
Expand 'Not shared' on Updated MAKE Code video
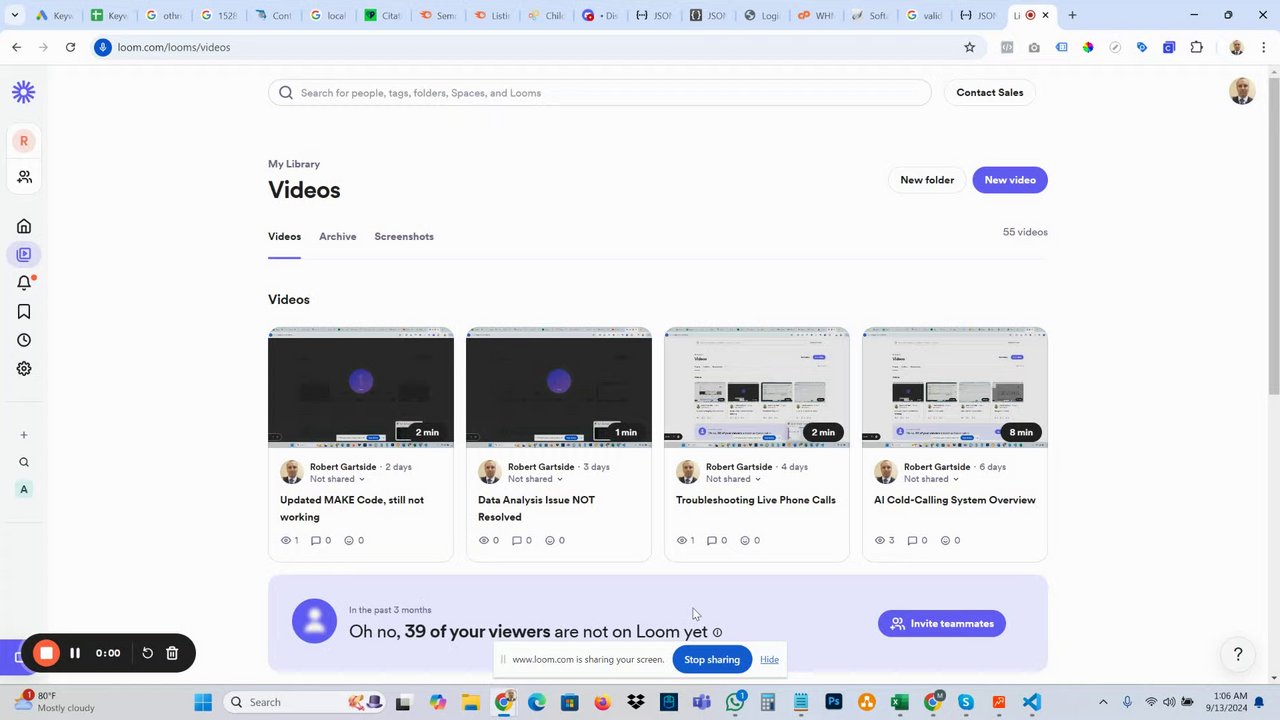click(x=338, y=479)
